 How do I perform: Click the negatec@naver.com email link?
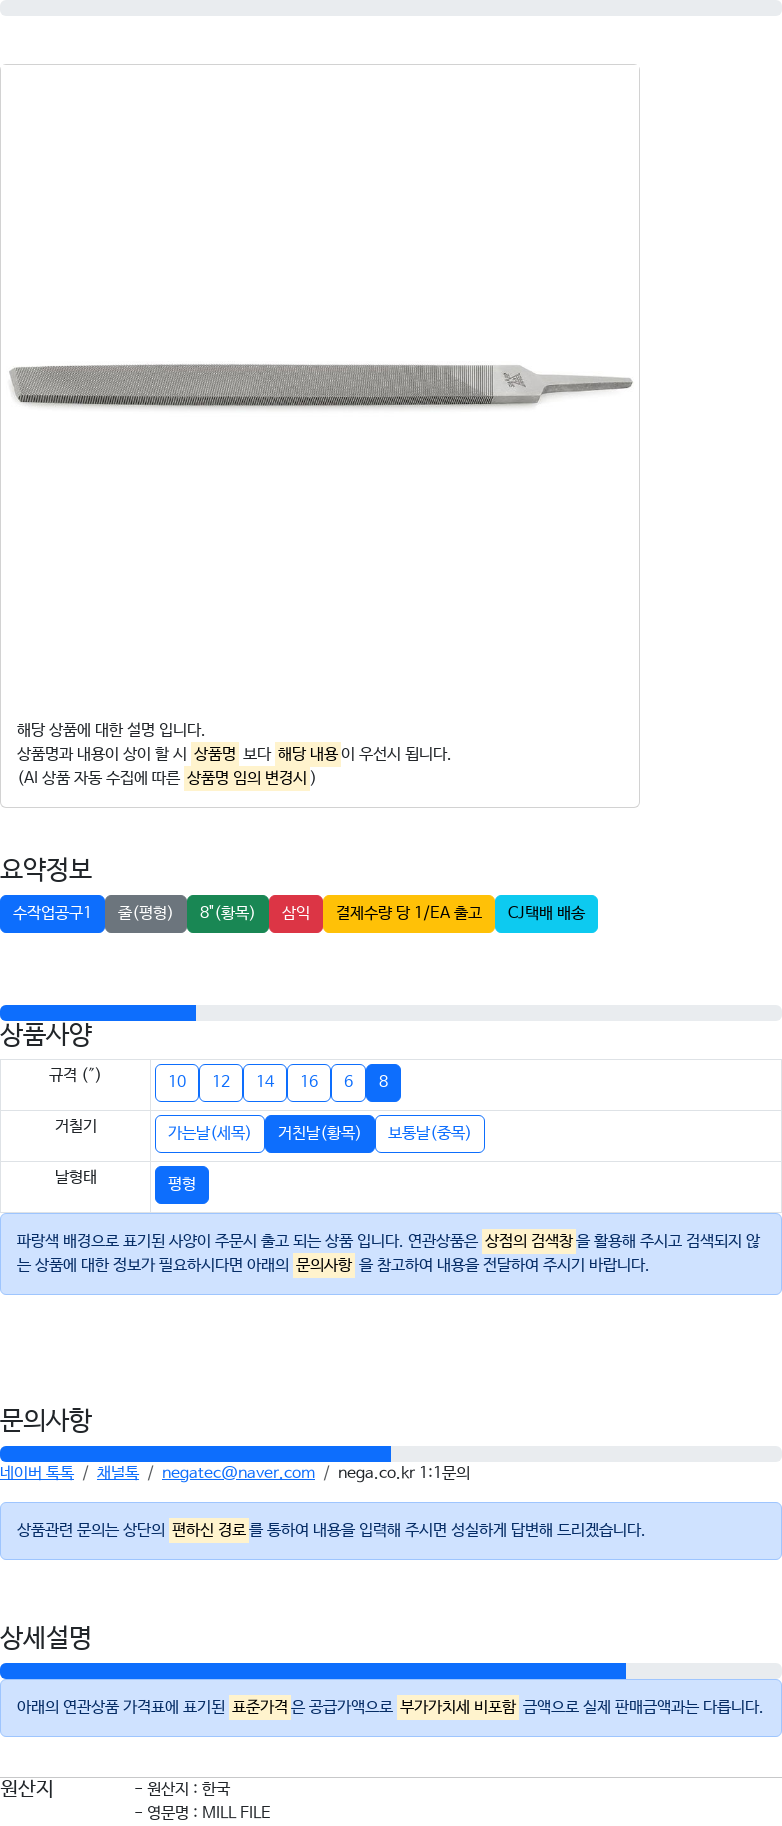[238, 1472]
